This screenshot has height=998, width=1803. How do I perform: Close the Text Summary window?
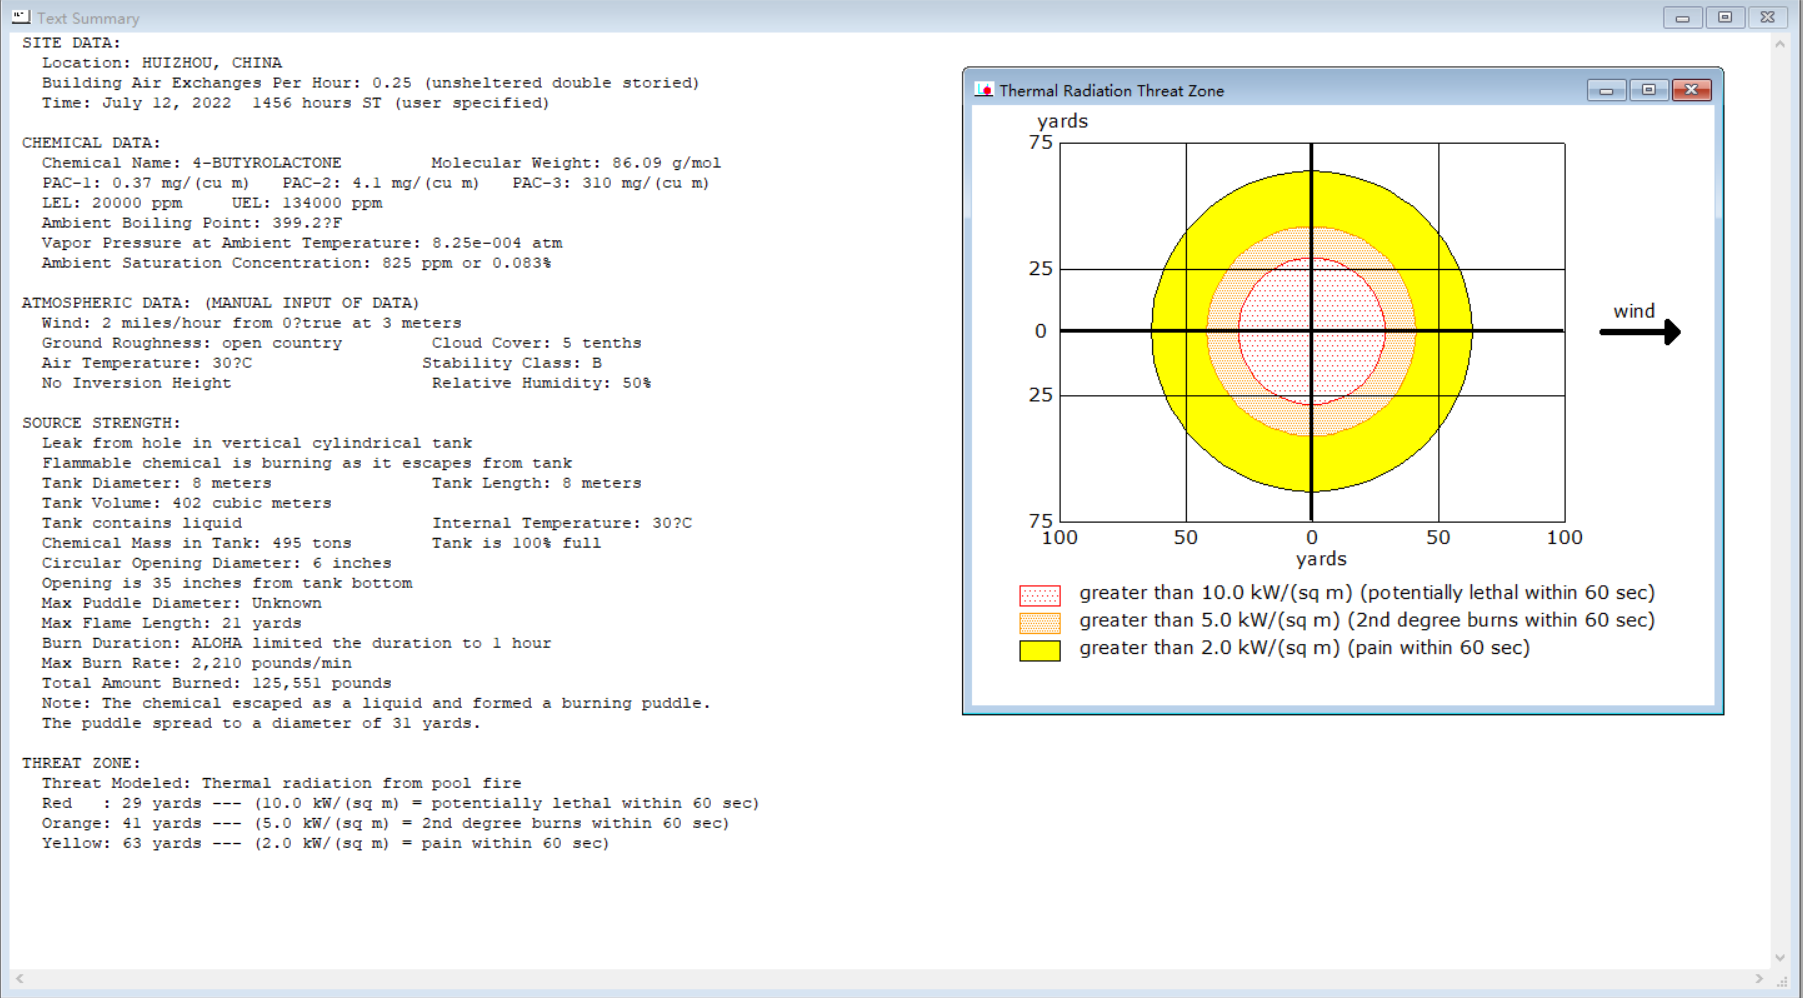coord(1768,18)
